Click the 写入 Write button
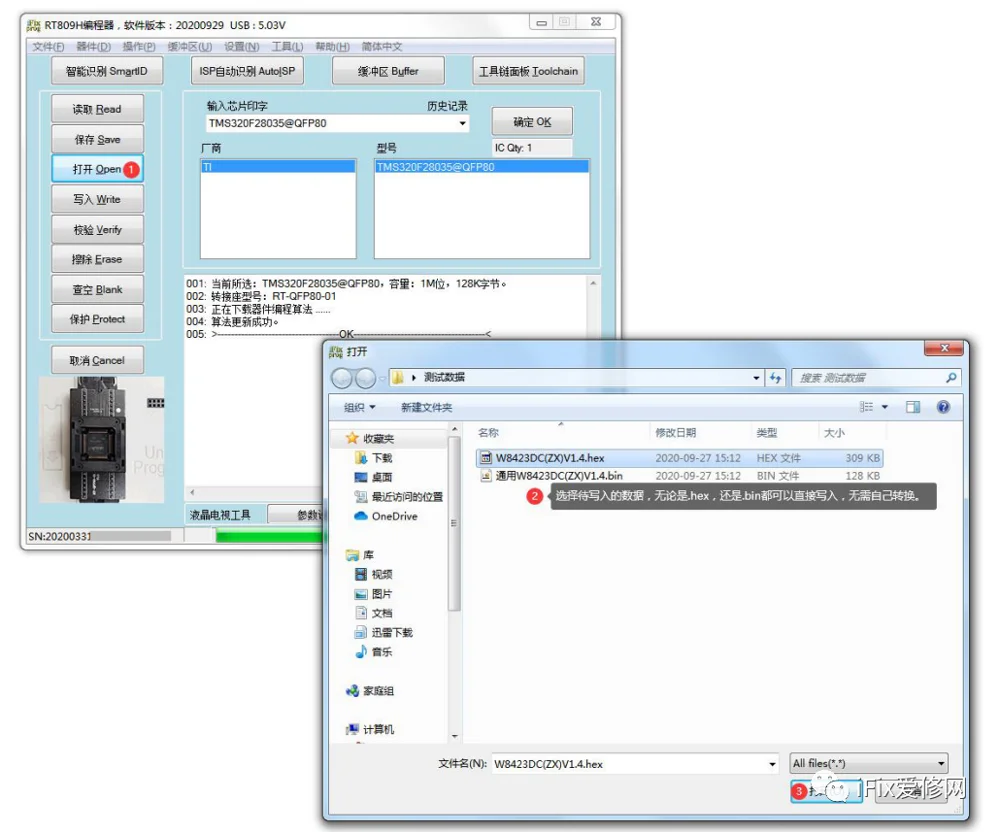The width and height of the screenshot is (1000, 832). click(x=97, y=199)
